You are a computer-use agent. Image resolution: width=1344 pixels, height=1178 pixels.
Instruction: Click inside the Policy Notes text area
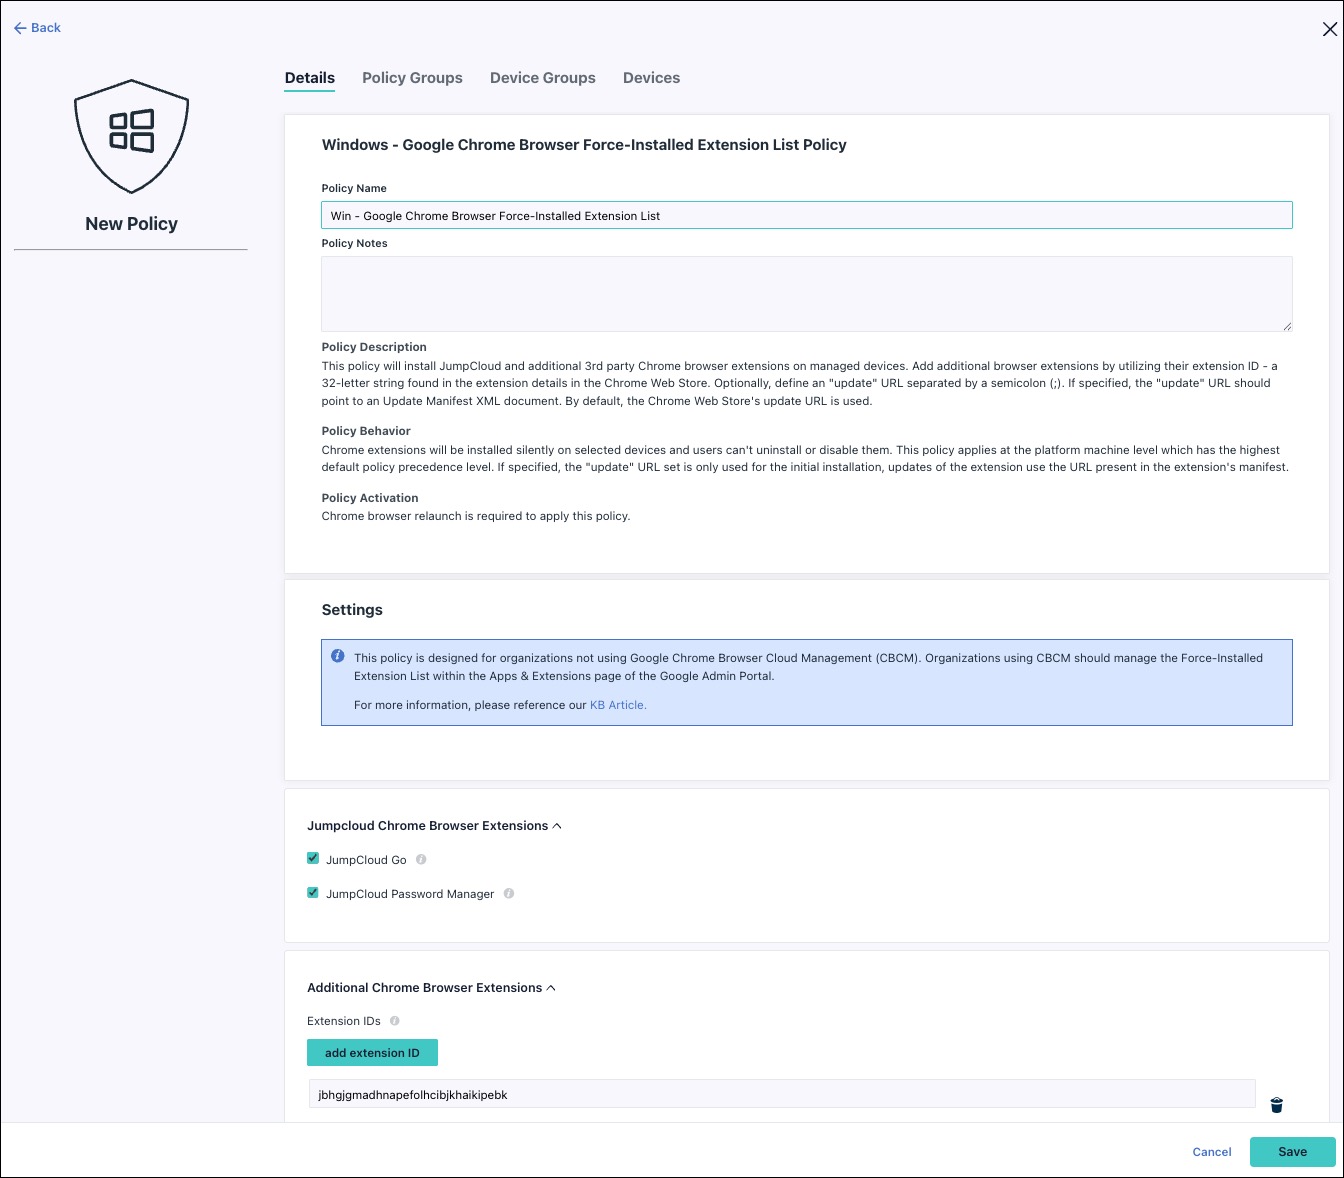[806, 293]
